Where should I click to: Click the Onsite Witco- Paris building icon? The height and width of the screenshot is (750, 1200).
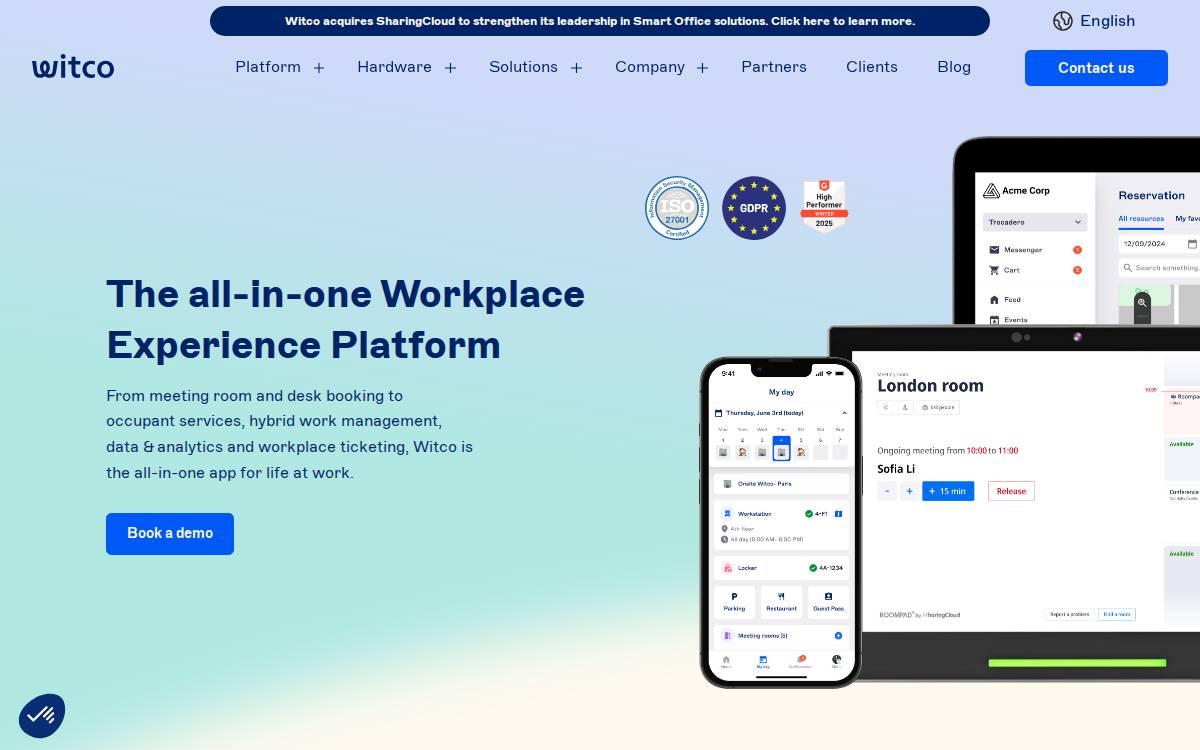point(727,484)
